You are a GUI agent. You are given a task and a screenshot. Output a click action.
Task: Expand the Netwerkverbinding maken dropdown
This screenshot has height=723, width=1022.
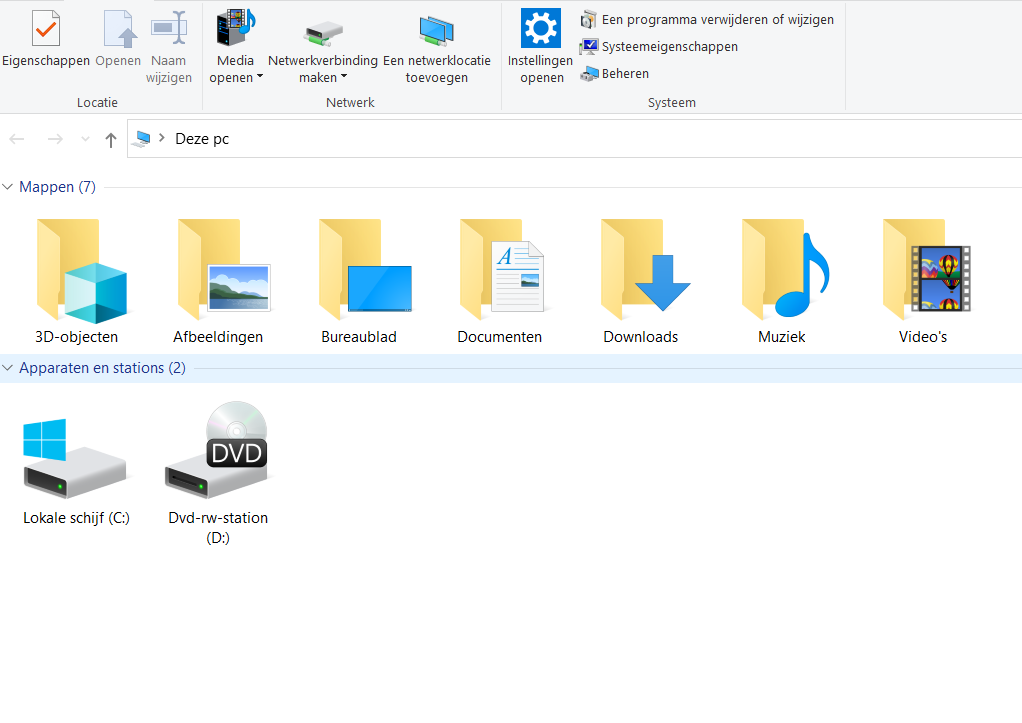344,78
